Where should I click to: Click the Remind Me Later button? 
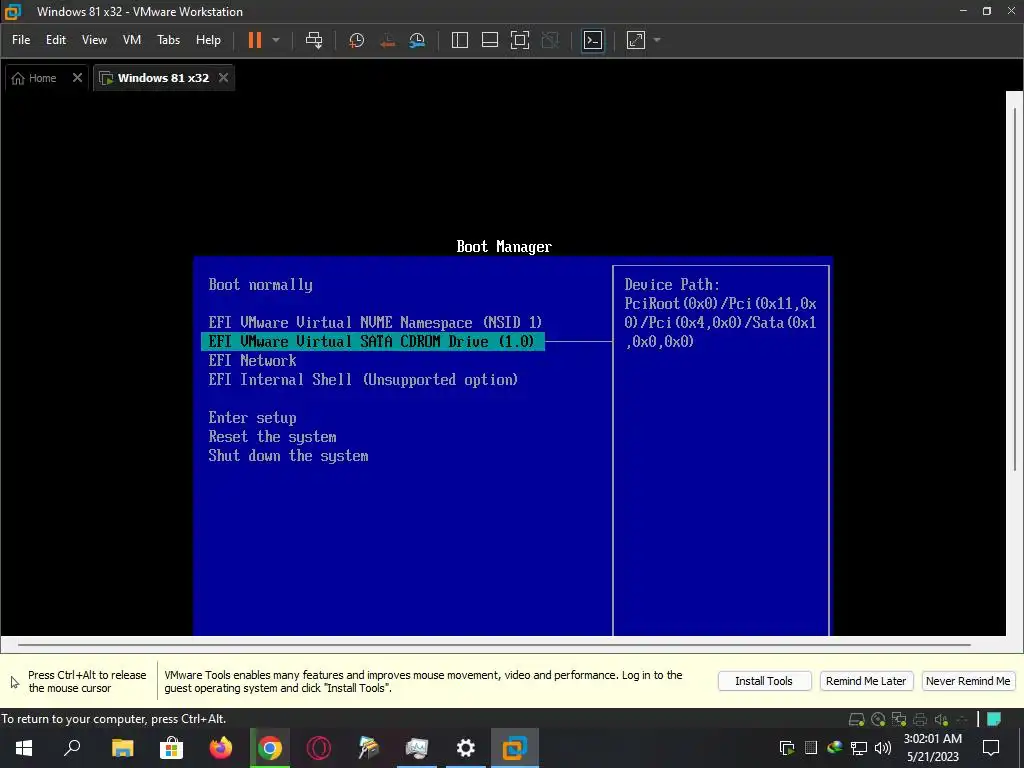click(866, 681)
